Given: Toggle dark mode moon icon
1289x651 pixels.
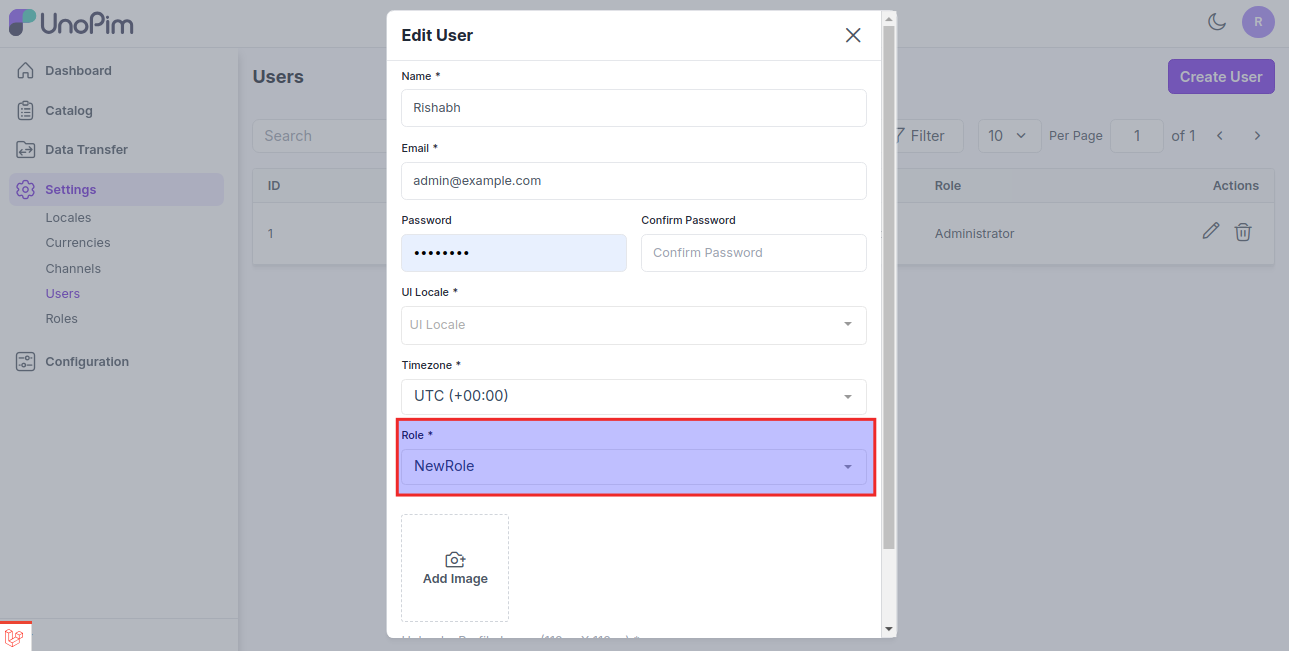Looking at the screenshot, I should click(x=1217, y=21).
